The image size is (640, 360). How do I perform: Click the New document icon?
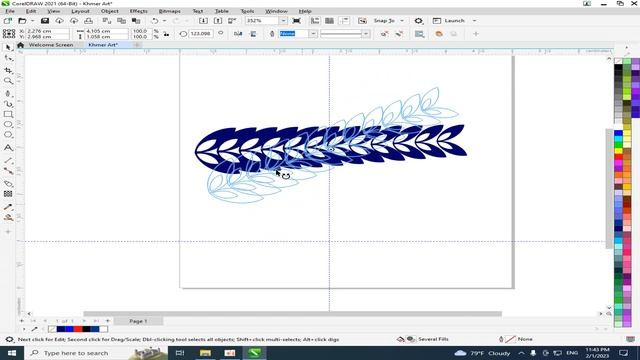coord(8,21)
